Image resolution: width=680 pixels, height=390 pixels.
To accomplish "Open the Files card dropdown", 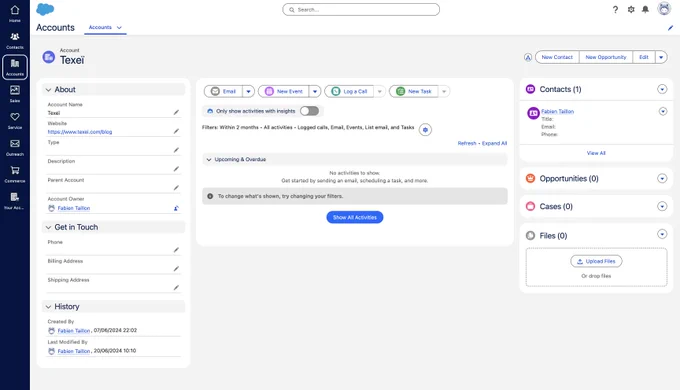I will point(662,234).
